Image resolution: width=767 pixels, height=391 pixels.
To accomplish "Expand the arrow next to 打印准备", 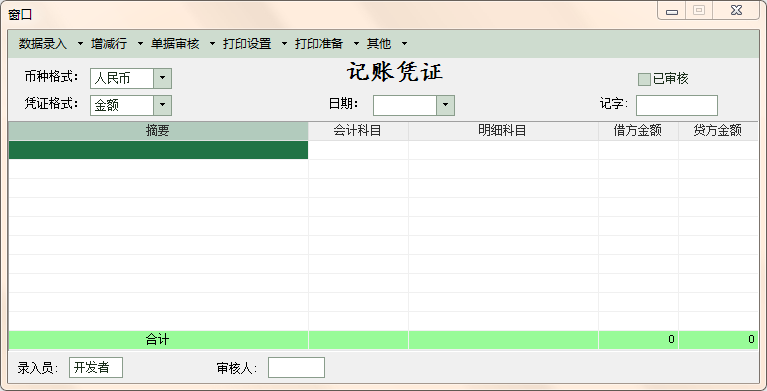I will [356, 44].
